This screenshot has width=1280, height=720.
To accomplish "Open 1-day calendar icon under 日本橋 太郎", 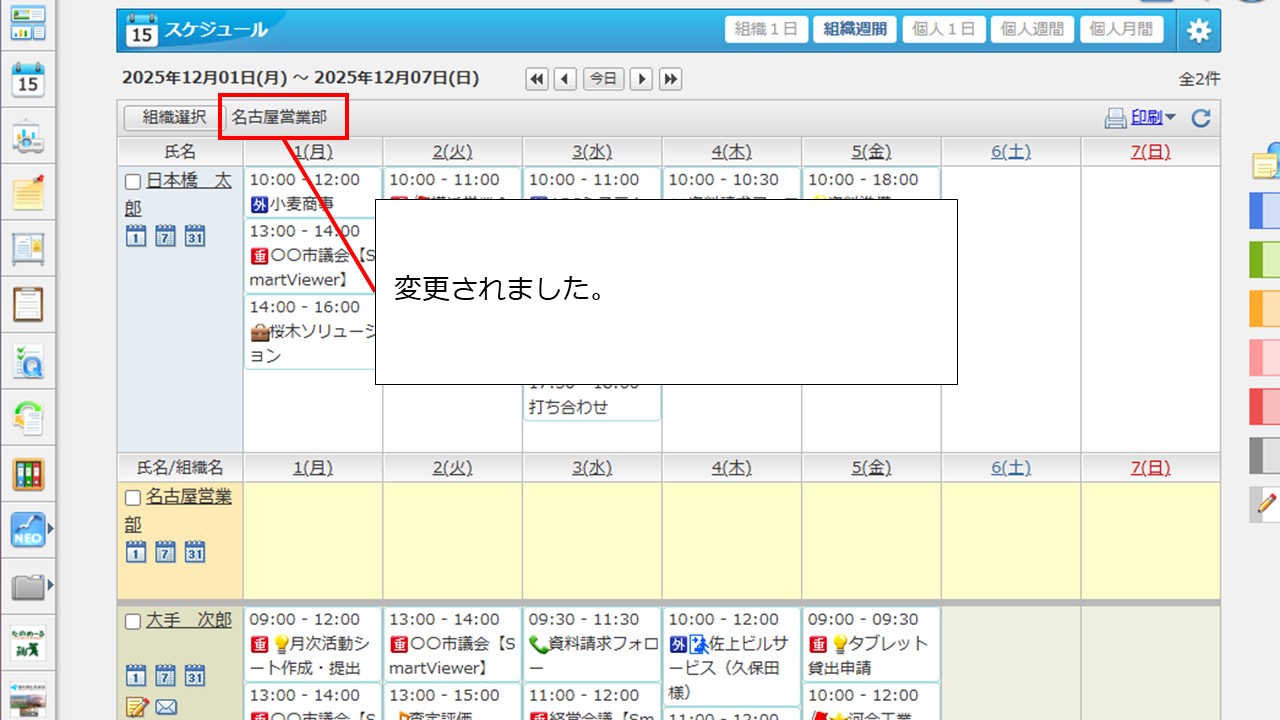I will tap(136, 236).
